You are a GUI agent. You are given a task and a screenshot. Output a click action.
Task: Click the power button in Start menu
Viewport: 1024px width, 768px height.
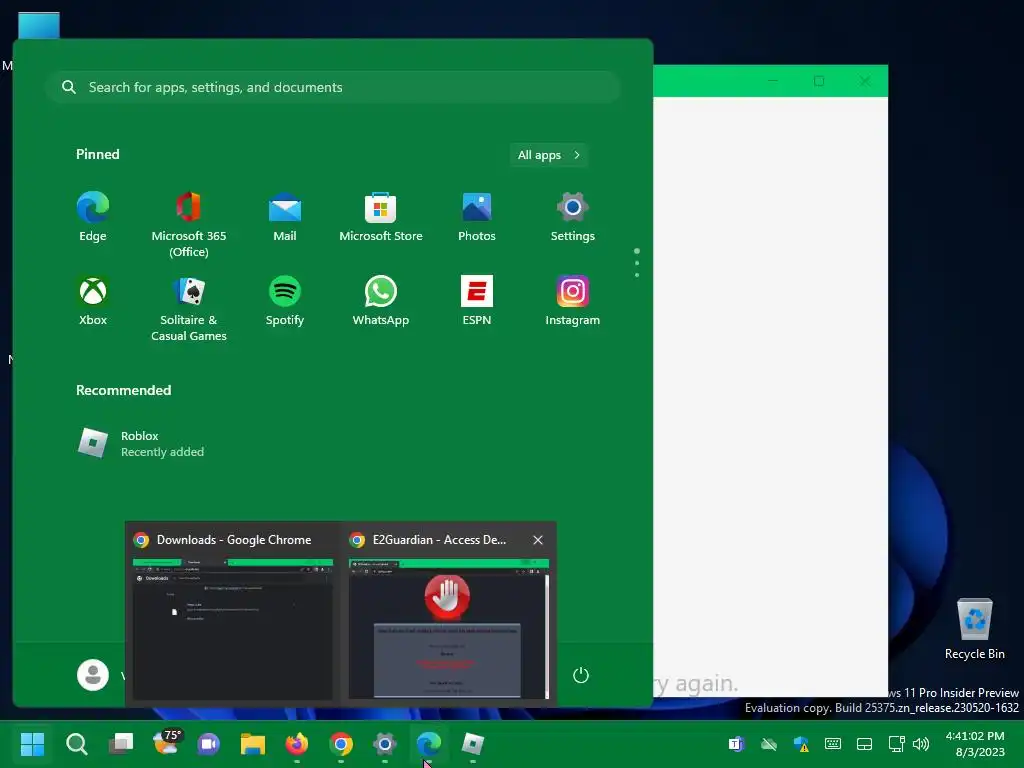click(x=581, y=675)
